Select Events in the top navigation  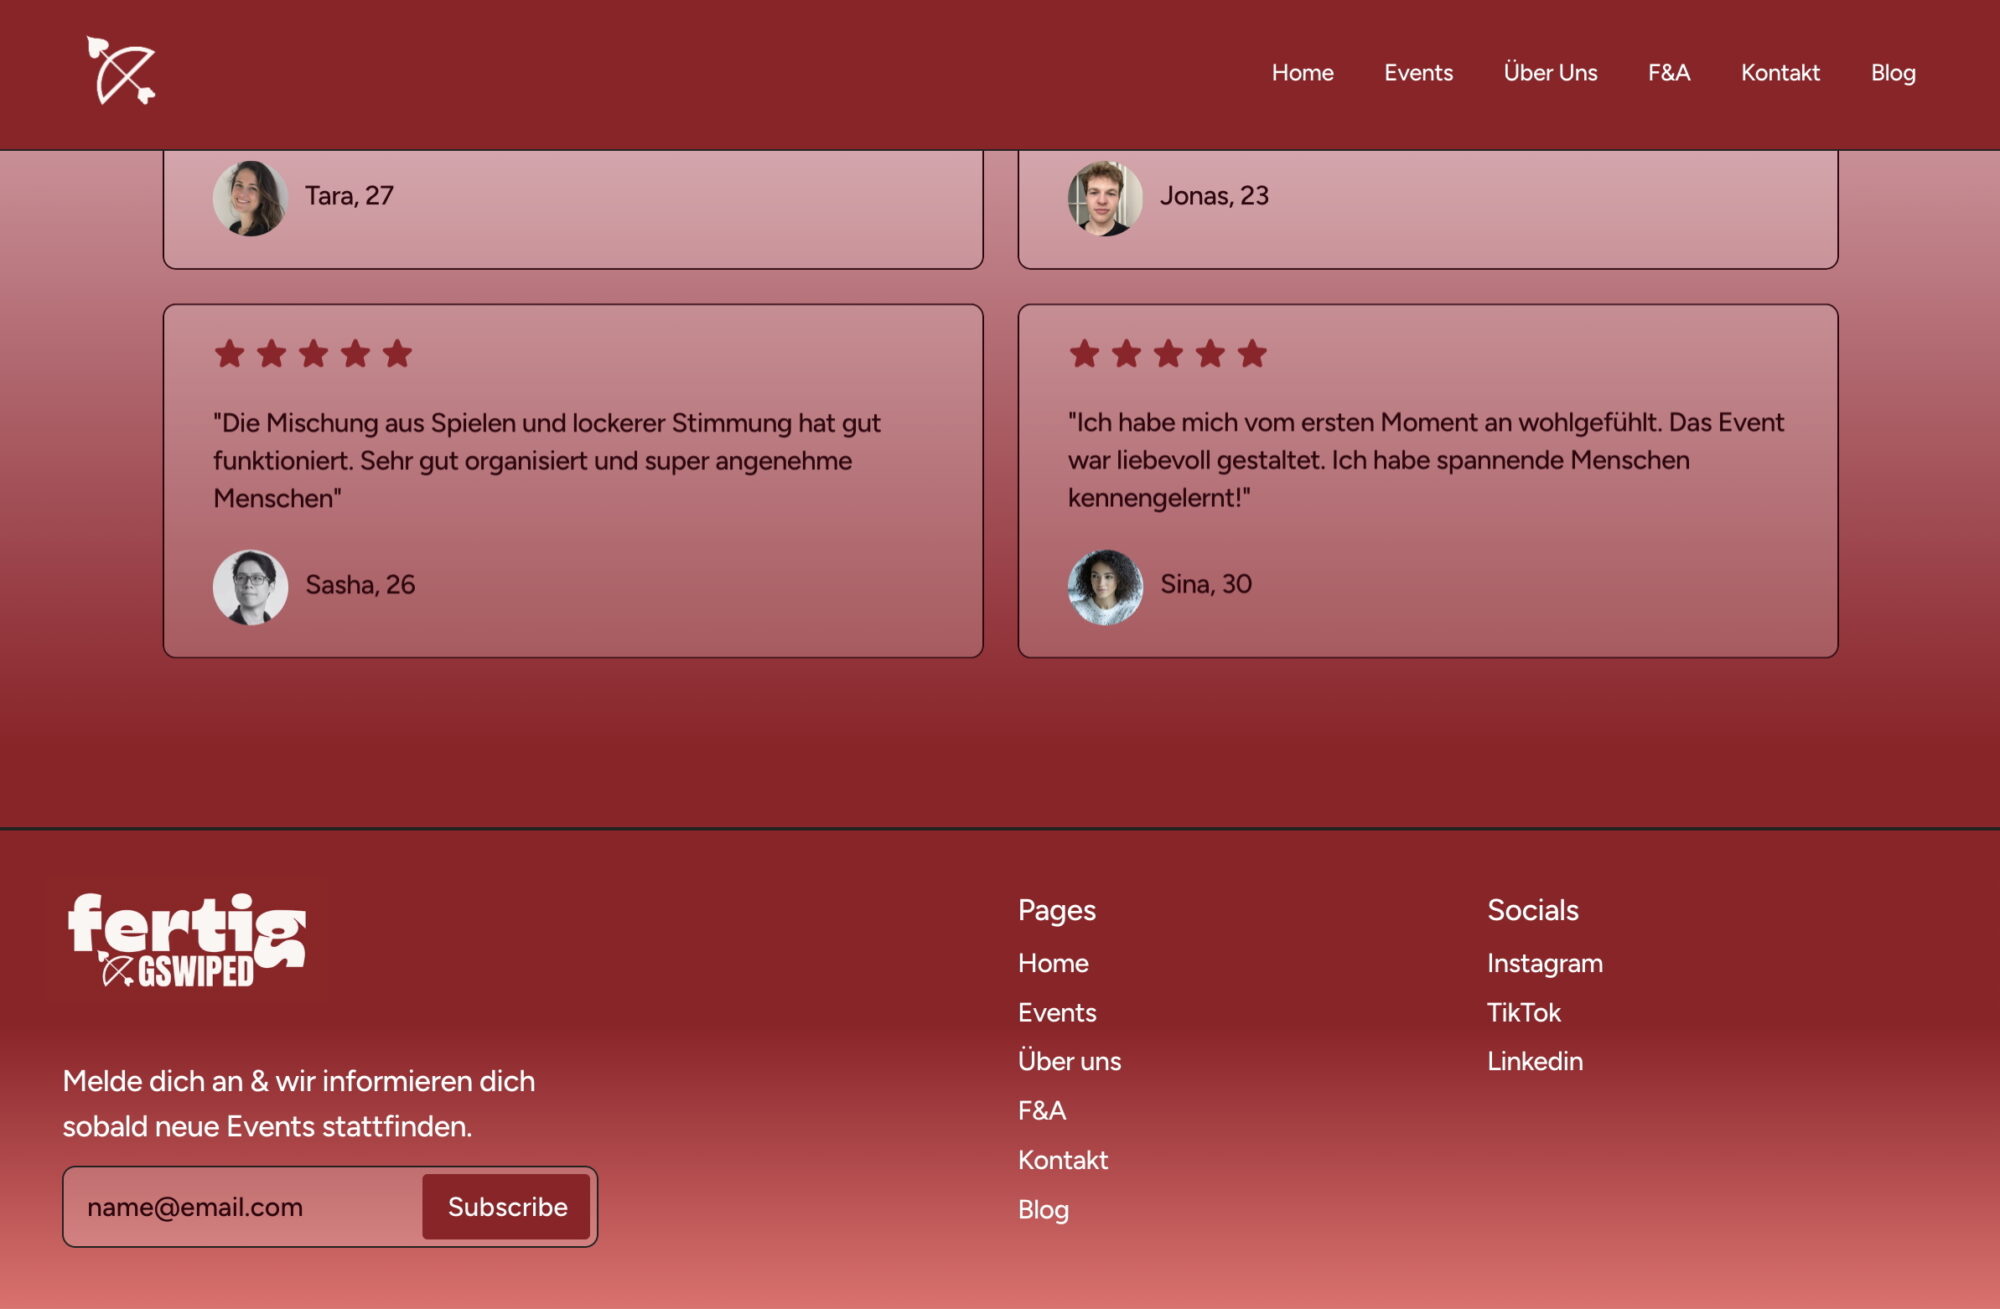(1418, 72)
